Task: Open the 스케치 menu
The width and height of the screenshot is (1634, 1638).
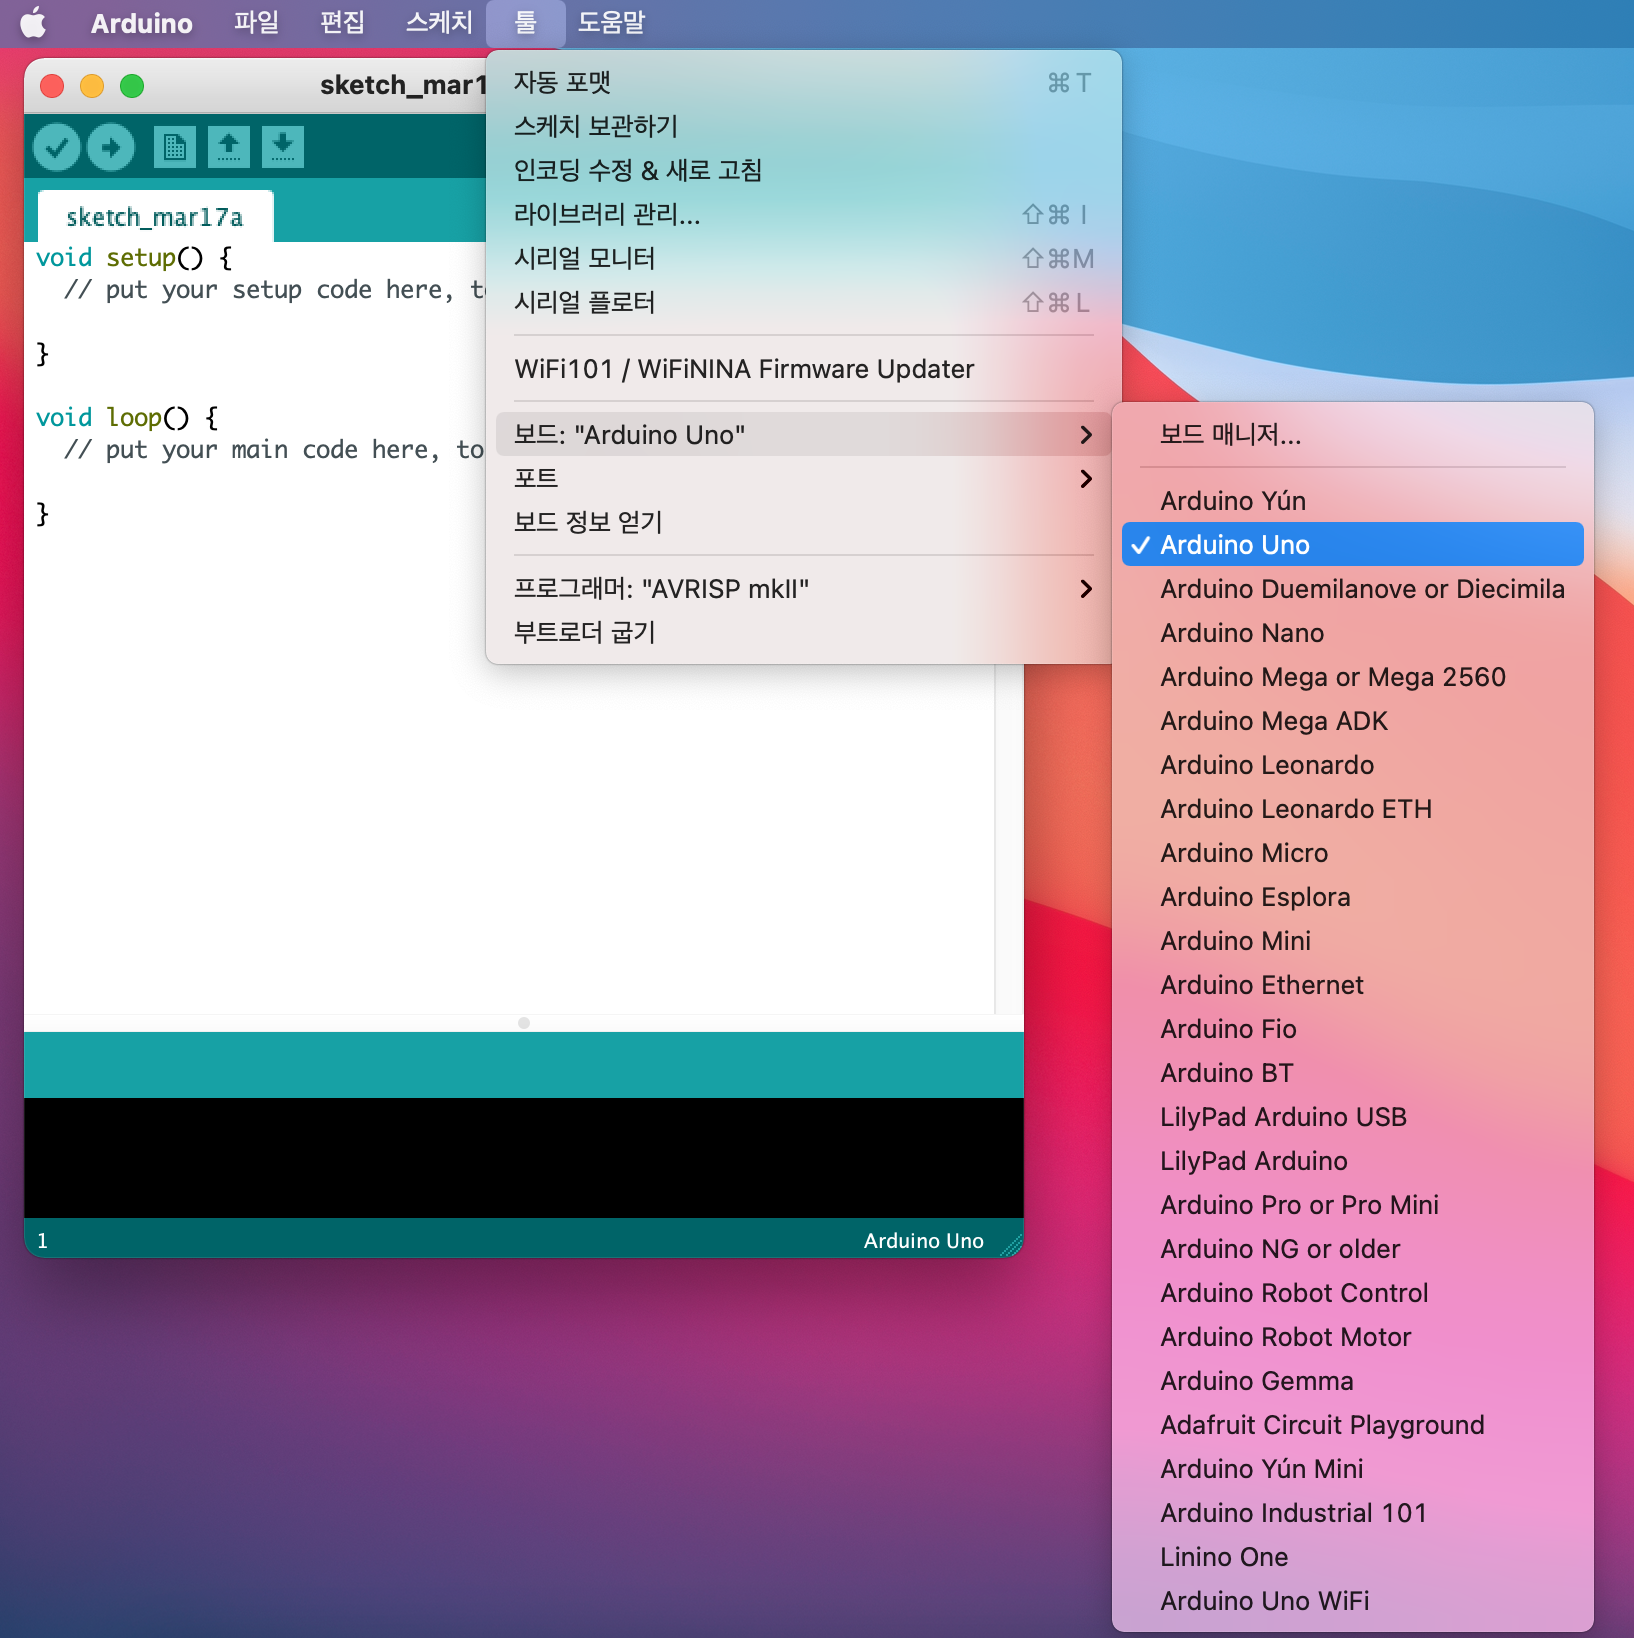Action: pyautogui.click(x=438, y=23)
